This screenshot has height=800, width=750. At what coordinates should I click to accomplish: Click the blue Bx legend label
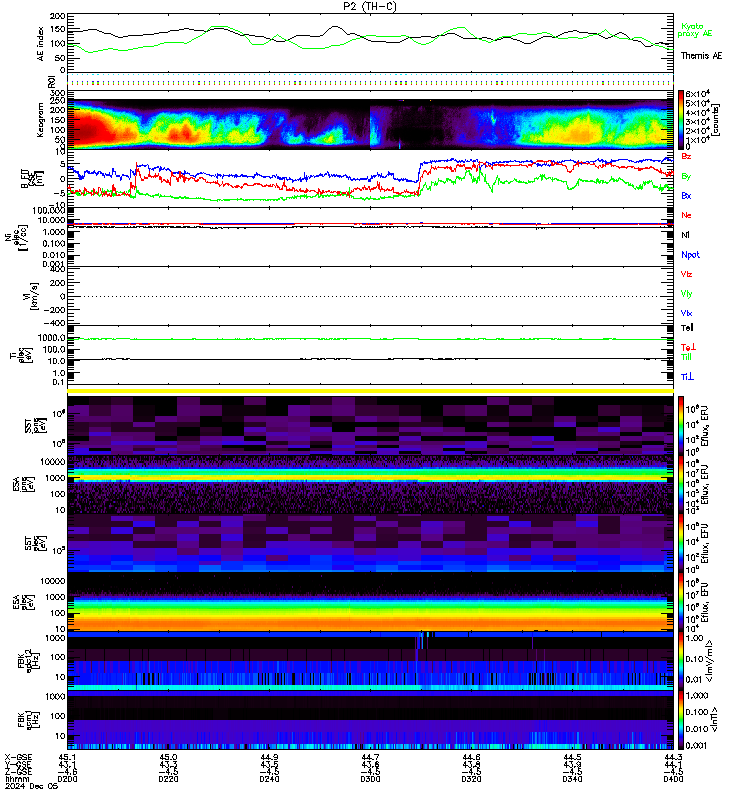pyautogui.click(x=686, y=195)
